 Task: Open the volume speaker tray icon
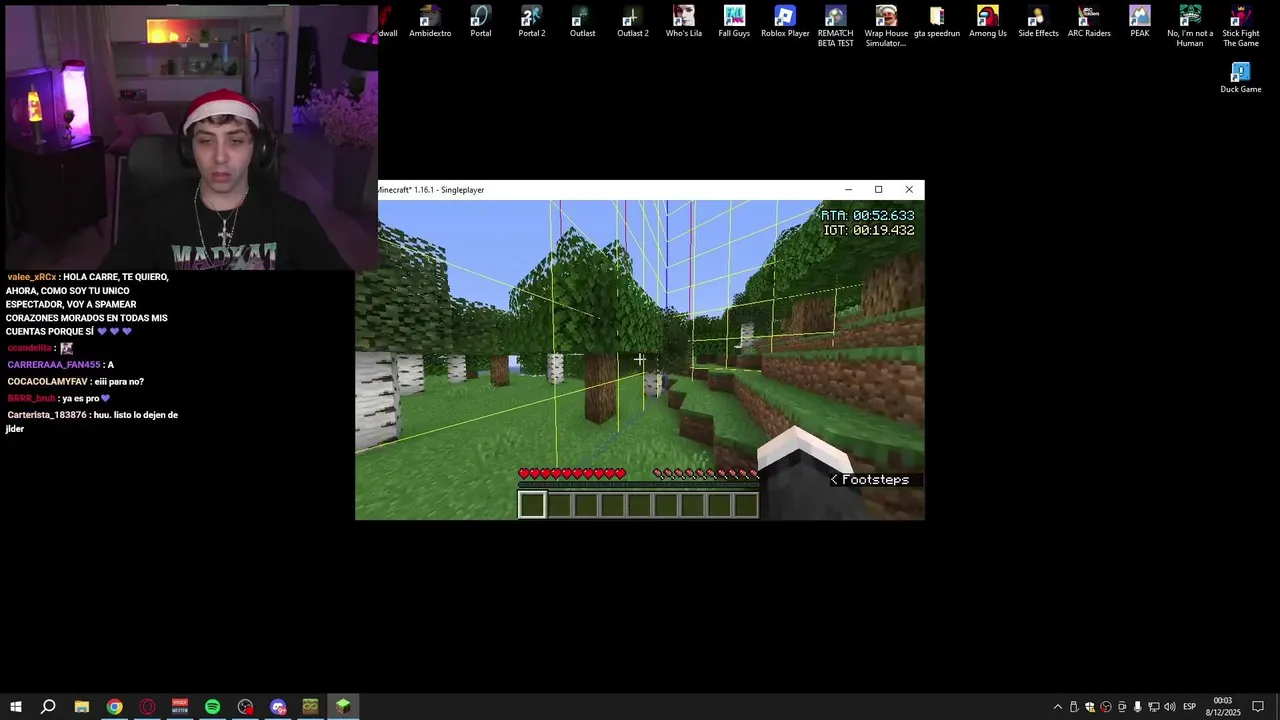pyautogui.click(x=1170, y=707)
